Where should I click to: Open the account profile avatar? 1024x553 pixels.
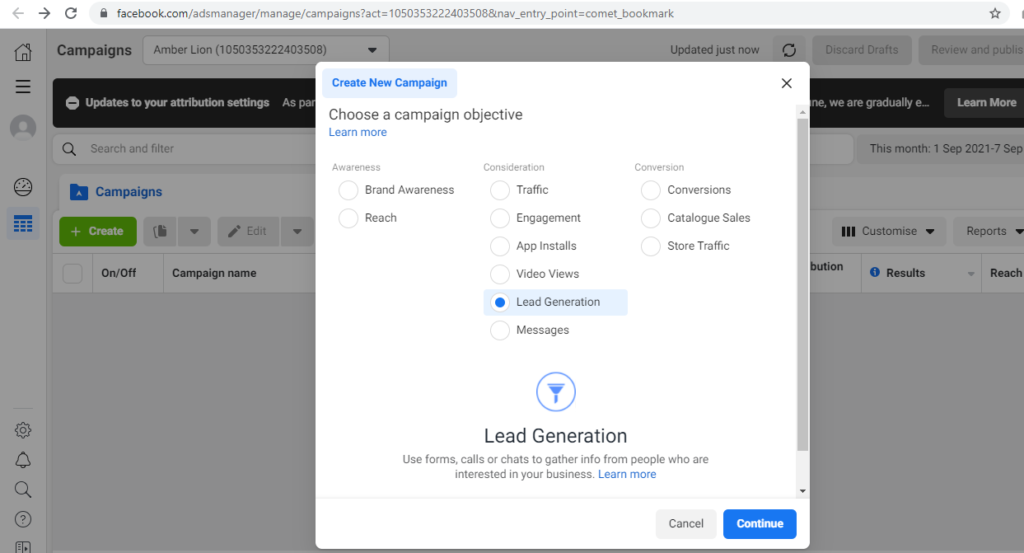[x=23, y=127]
